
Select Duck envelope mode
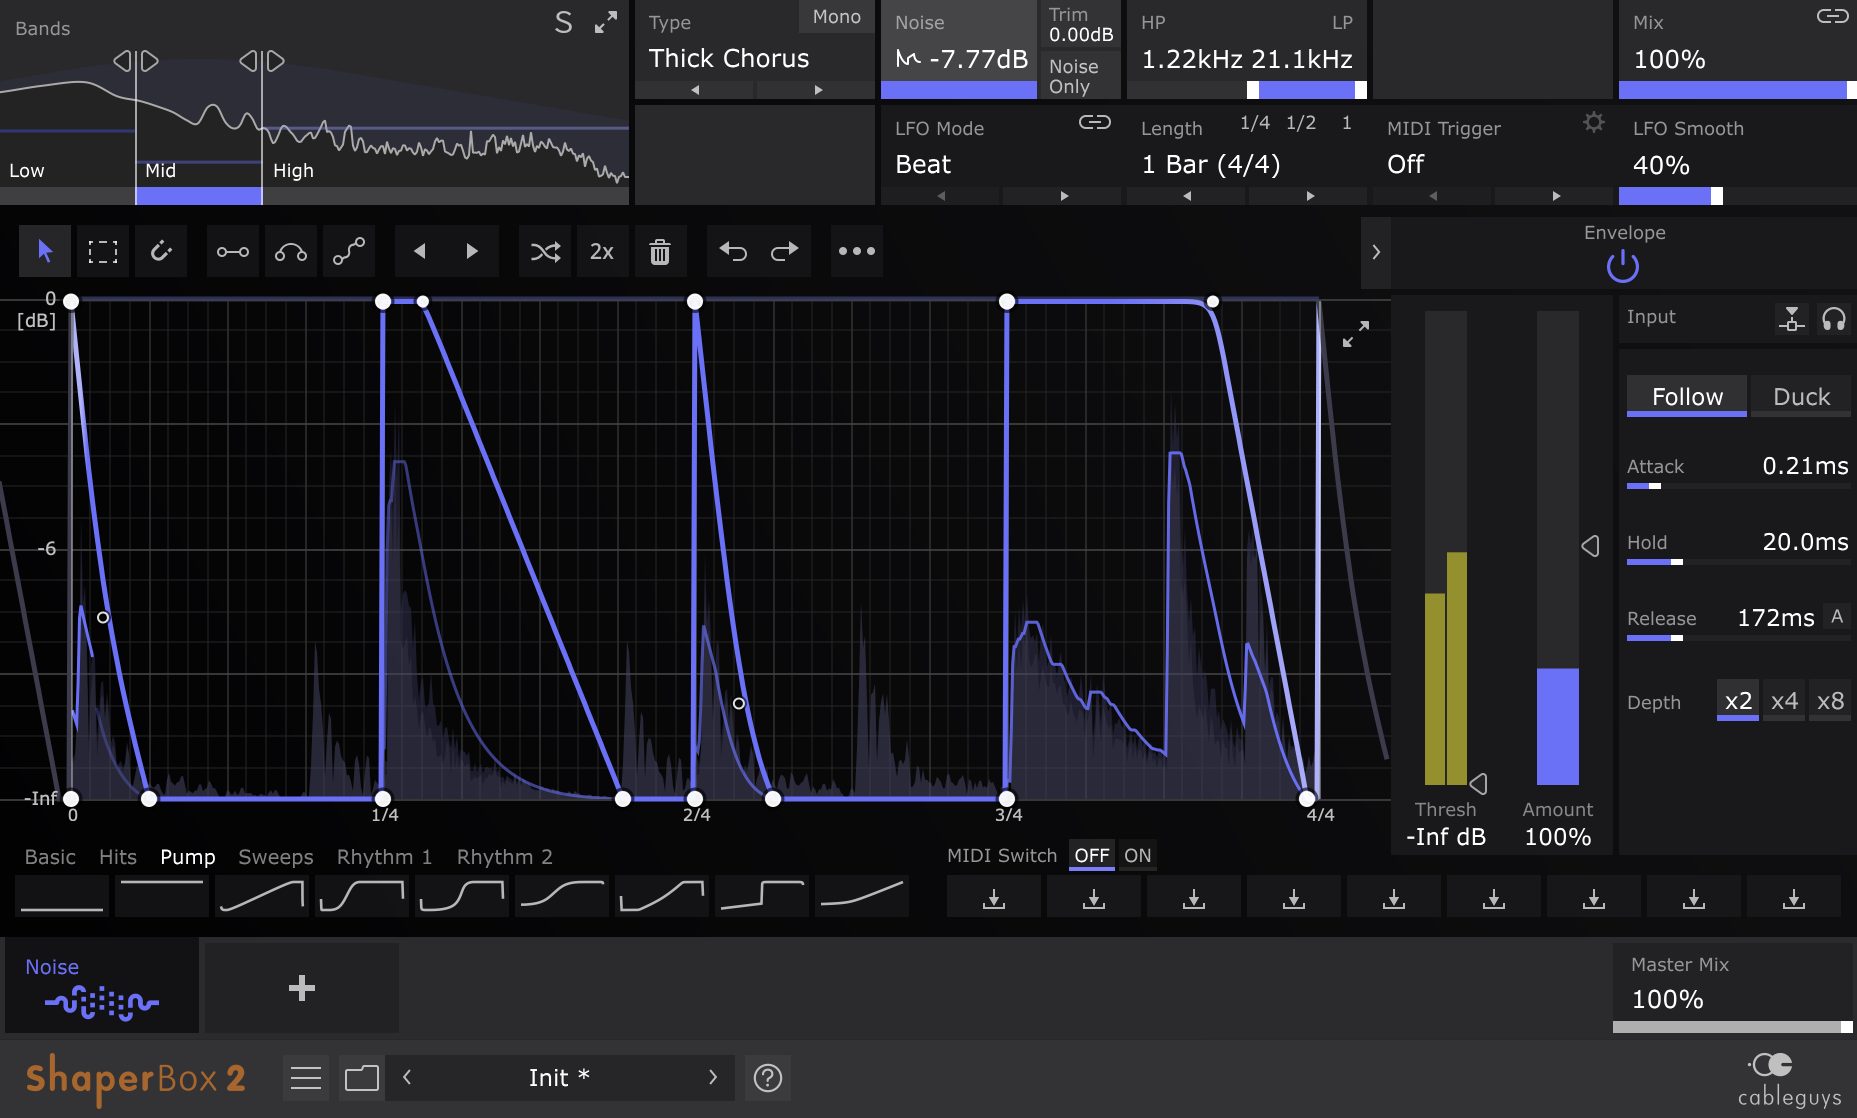click(1800, 397)
